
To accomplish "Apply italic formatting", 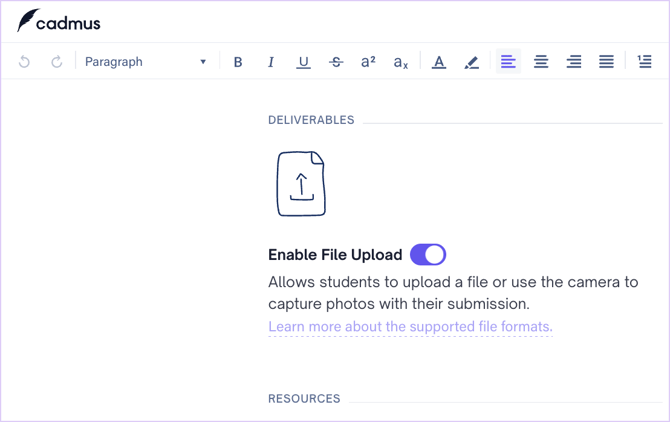I will pyautogui.click(x=271, y=62).
